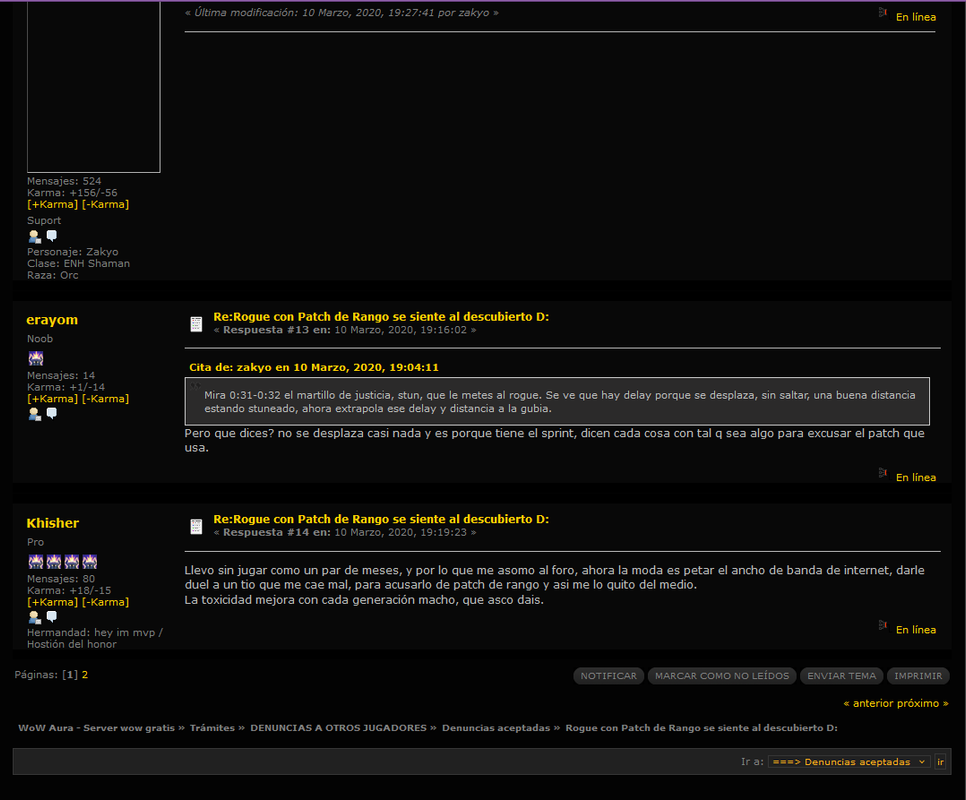The width and height of the screenshot is (966, 800).
Task: Click 'Respuesta #13 en:' label
Action: click(277, 330)
